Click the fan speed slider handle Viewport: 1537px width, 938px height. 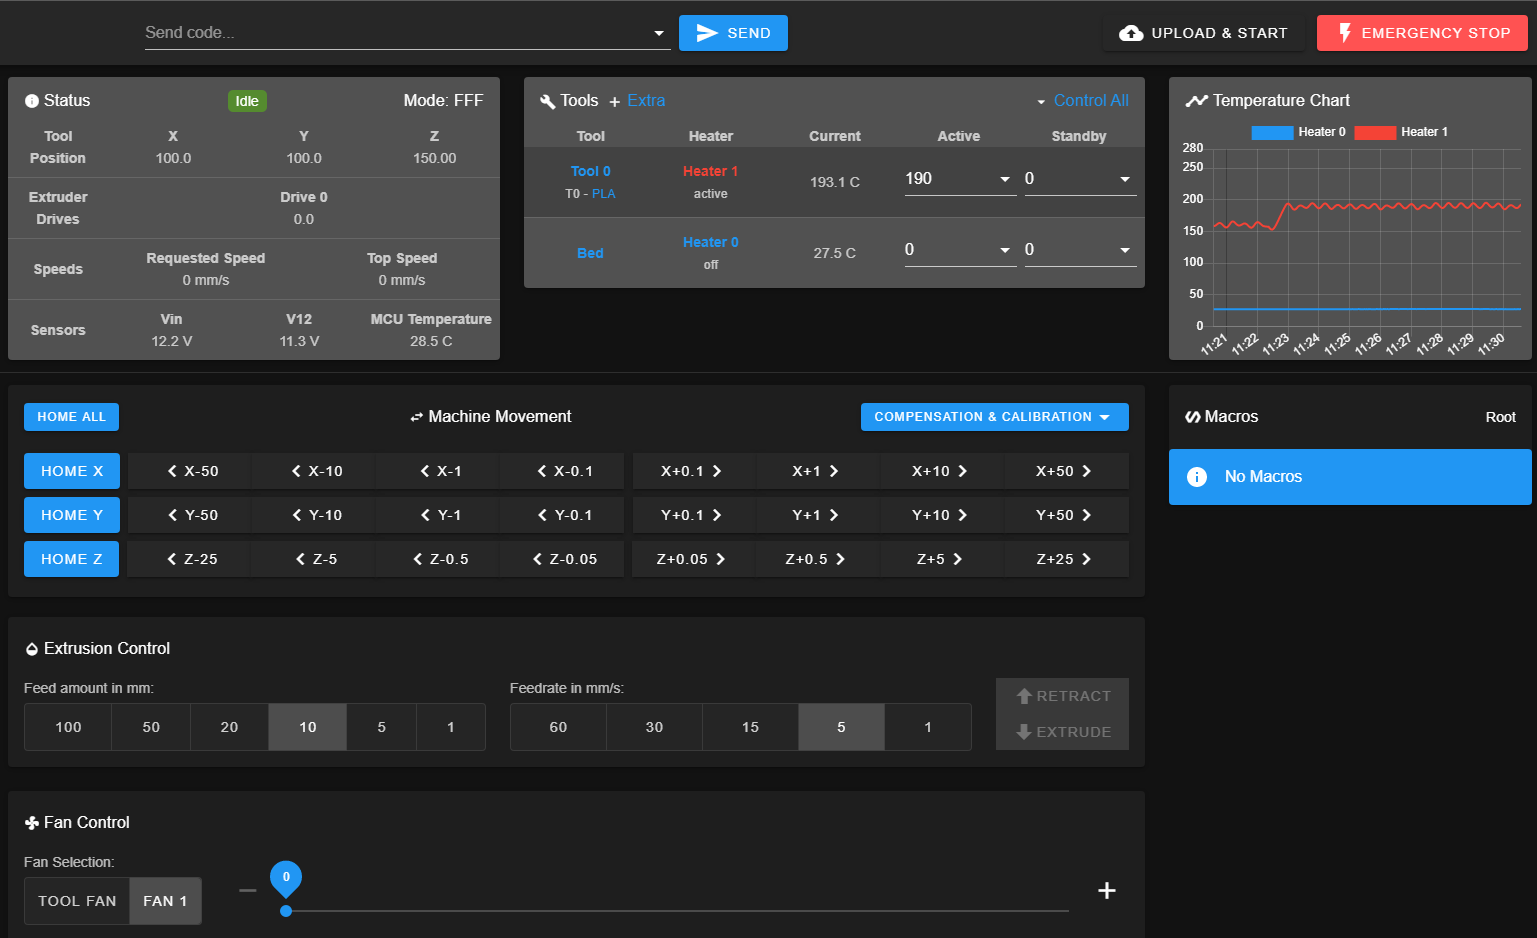pos(286,911)
